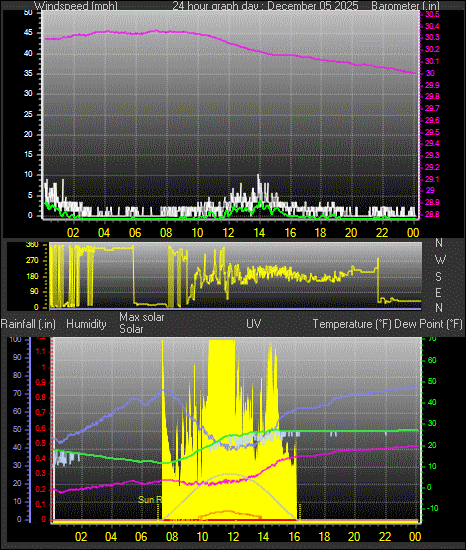Click hour 14 on the windspeed chart
Viewport: 466px width, 550px height.
pyautogui.click(x=259, y=233)
